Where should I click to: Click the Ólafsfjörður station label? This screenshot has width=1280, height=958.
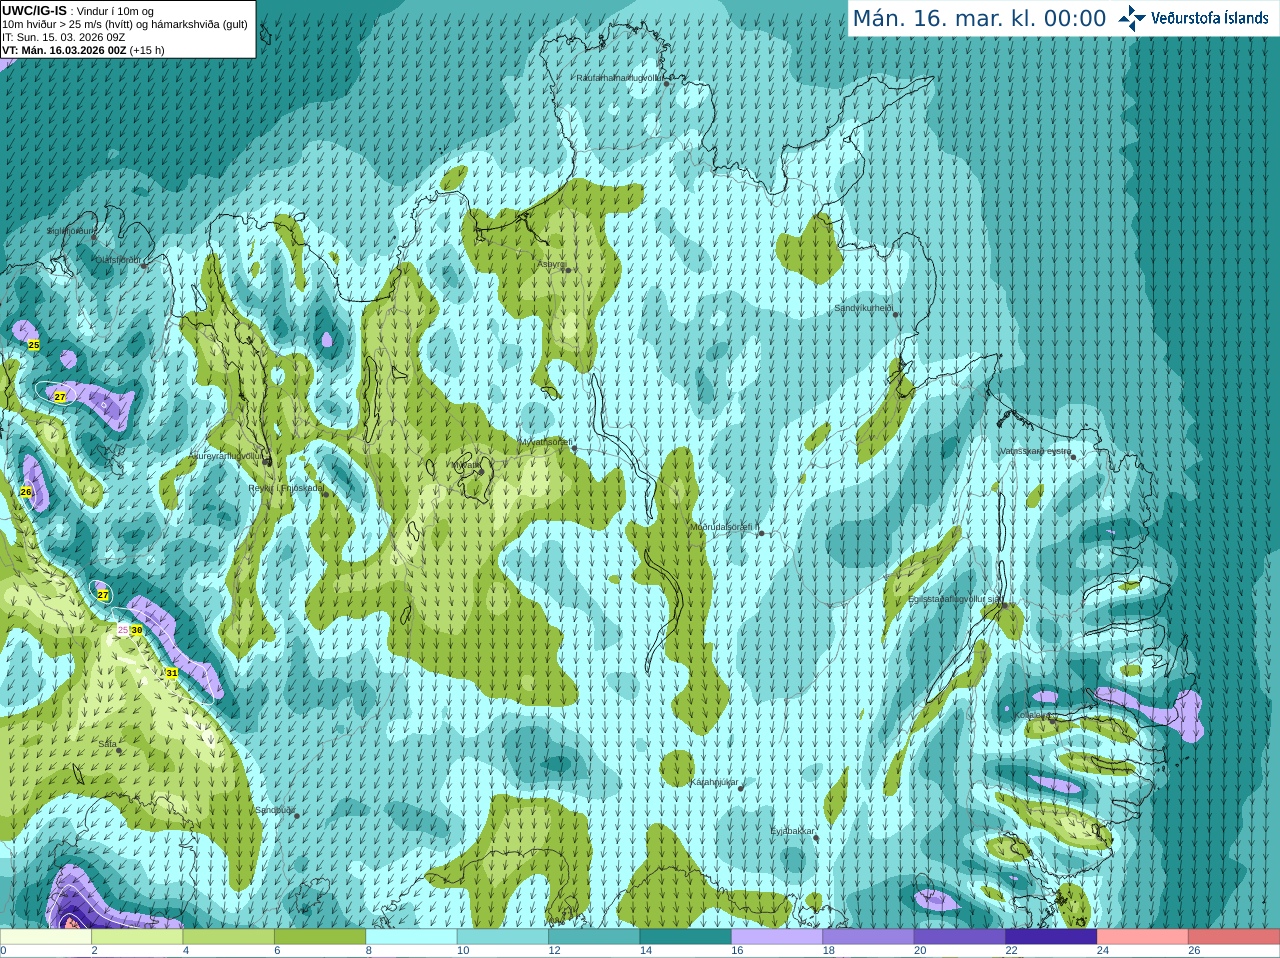tap(118, 260)
